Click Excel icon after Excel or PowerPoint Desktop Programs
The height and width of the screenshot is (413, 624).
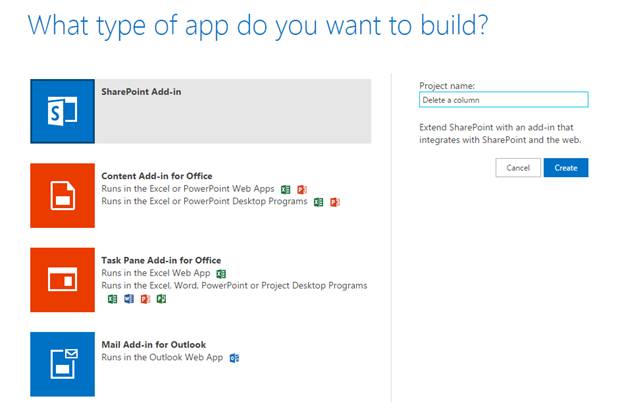318,202
